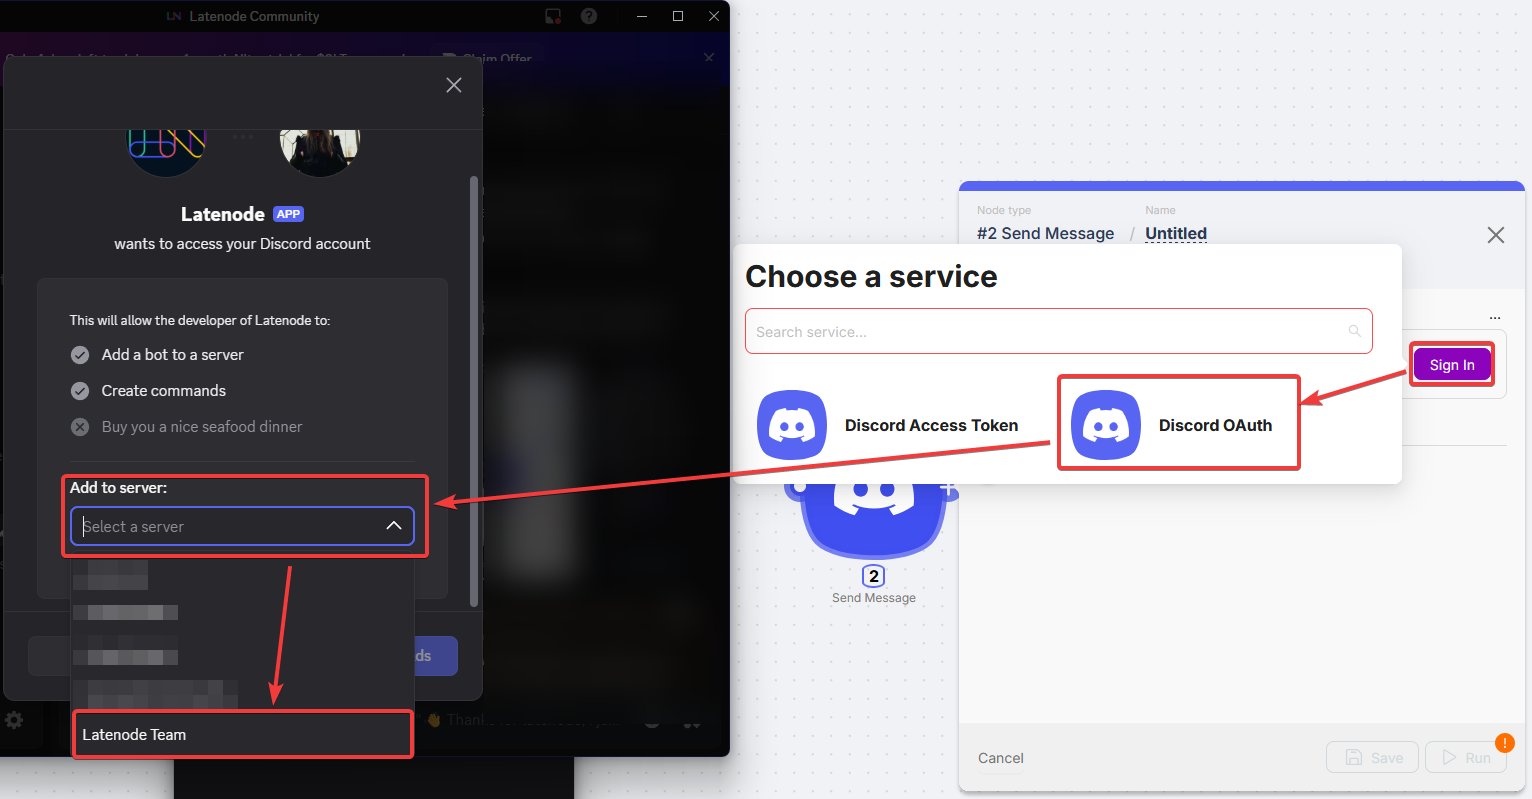Click the orange warning icon next to Run
Screen dimensions: 1532x799
point(1505,743)
